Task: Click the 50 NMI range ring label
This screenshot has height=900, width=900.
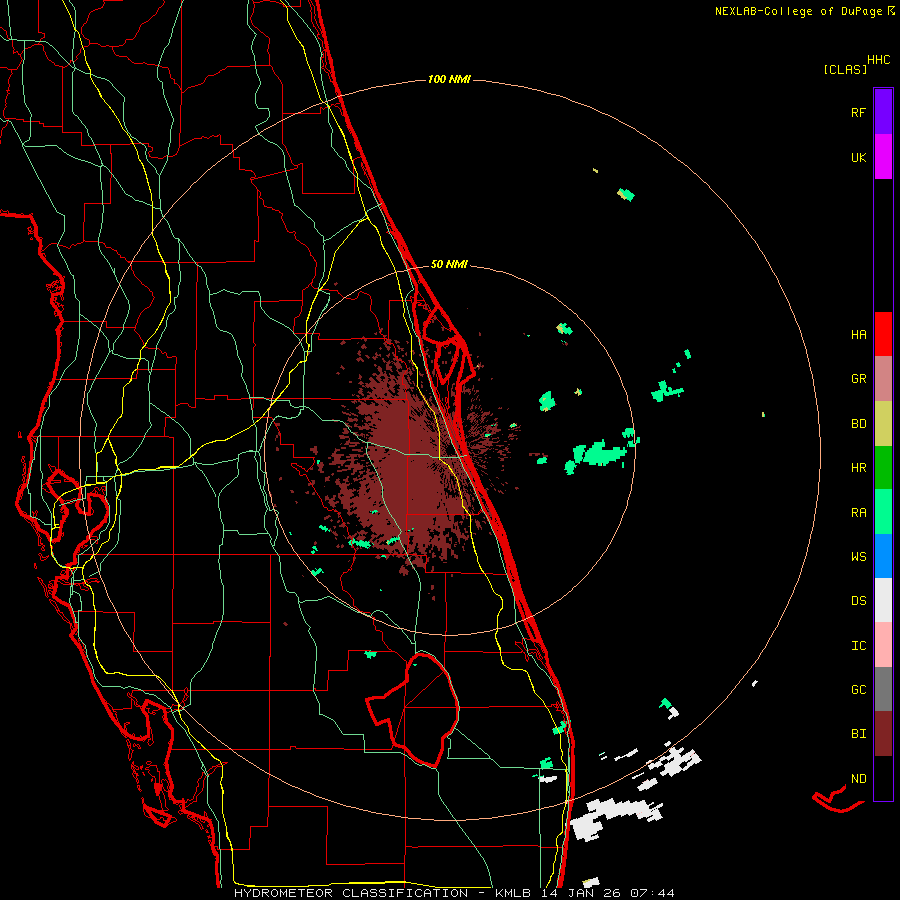Action: pyautogui.click(x=449, y=264)
